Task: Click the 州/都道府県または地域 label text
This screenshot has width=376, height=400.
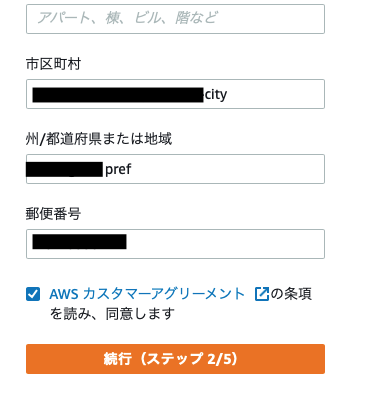Action: point(99,139)
